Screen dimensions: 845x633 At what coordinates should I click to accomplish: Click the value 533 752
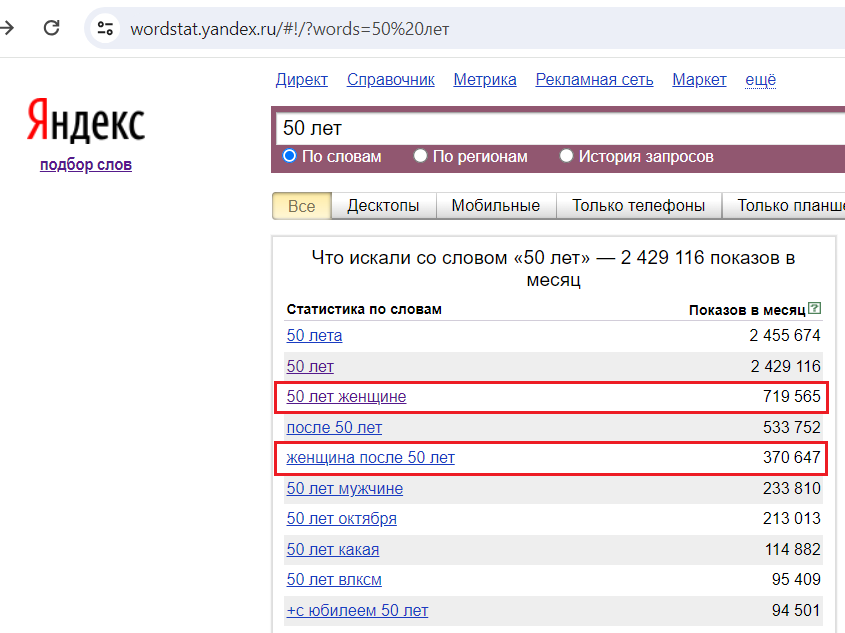(x=792, y=428)
